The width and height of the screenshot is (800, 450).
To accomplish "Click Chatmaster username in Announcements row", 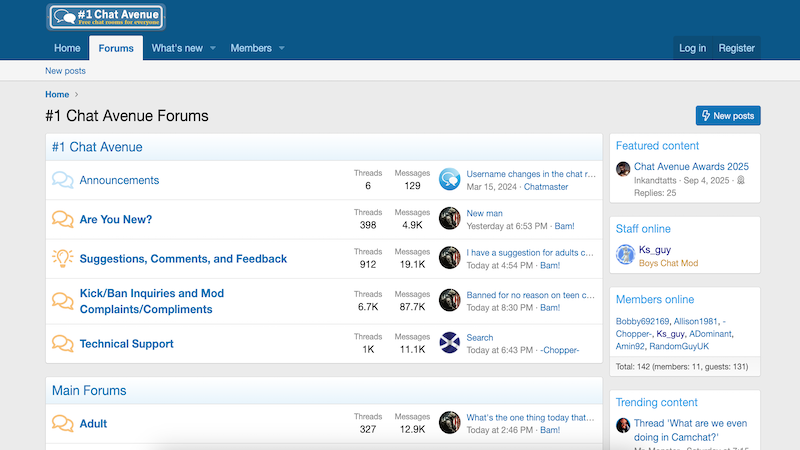I will 546,187.
